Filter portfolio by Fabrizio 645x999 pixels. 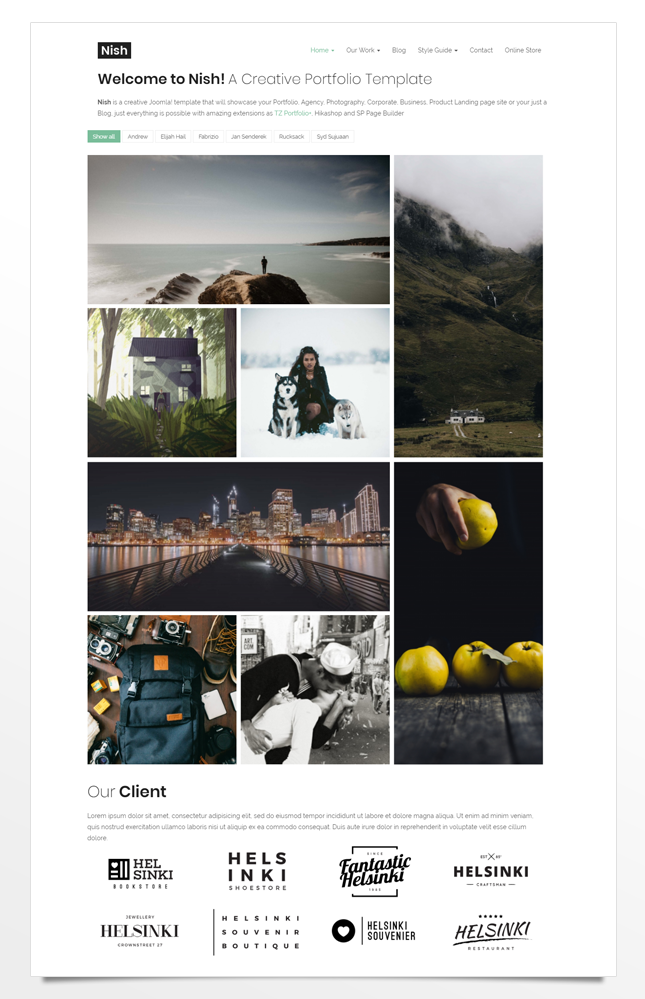[208, 136]
